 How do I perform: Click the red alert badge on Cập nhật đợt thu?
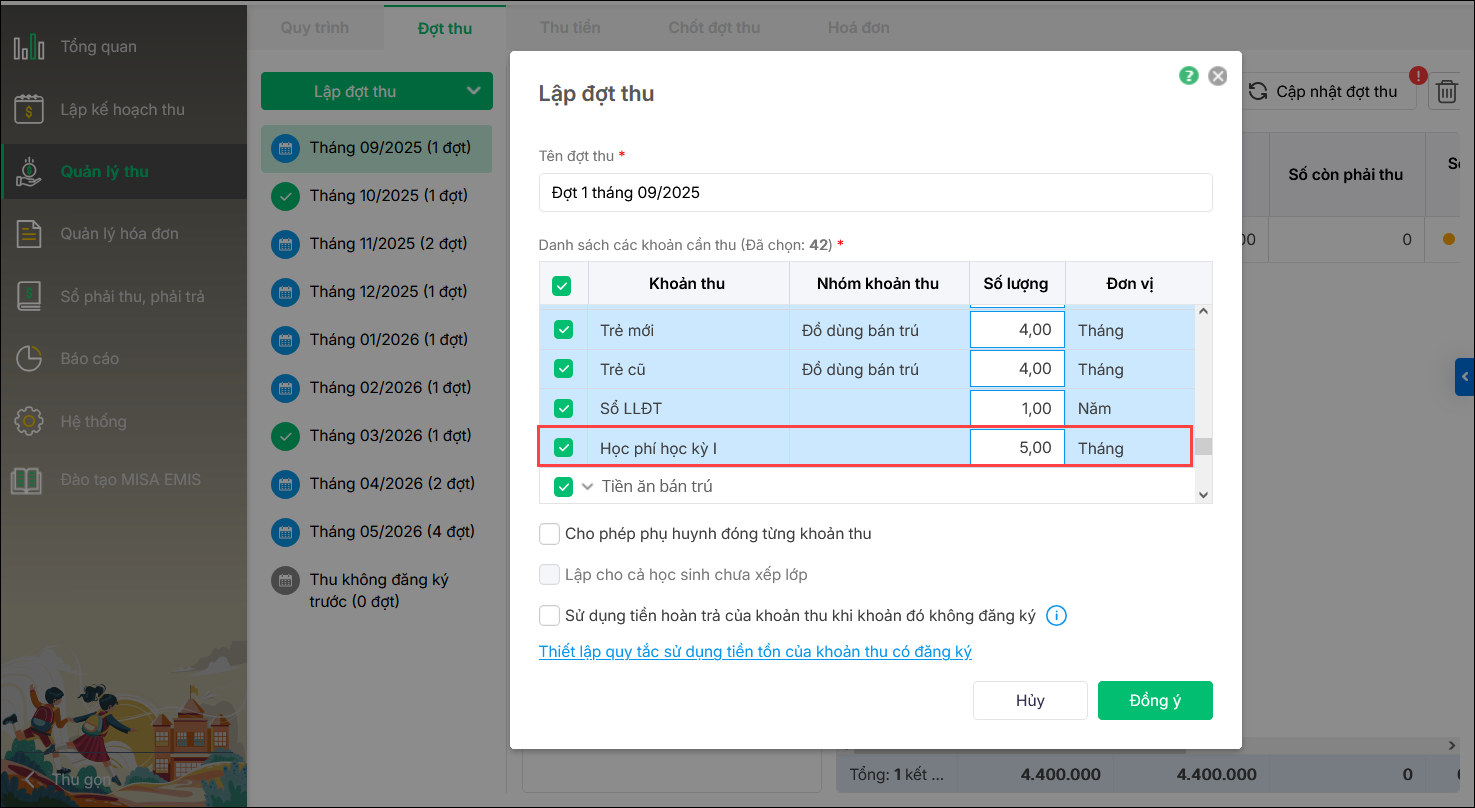point(1418,75)
